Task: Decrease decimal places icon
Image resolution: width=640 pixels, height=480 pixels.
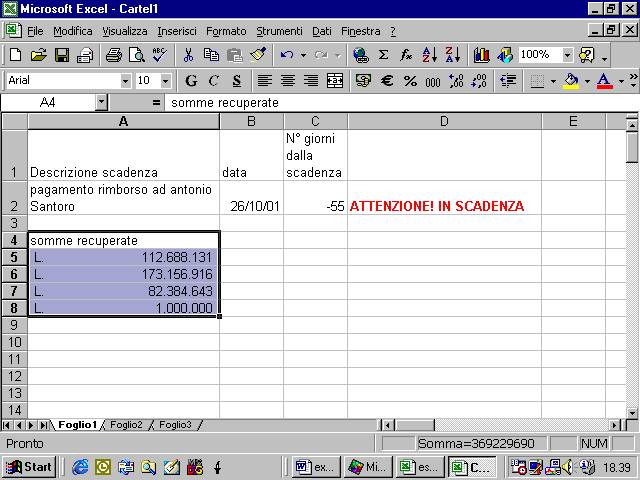Action: tap(479, 80)
